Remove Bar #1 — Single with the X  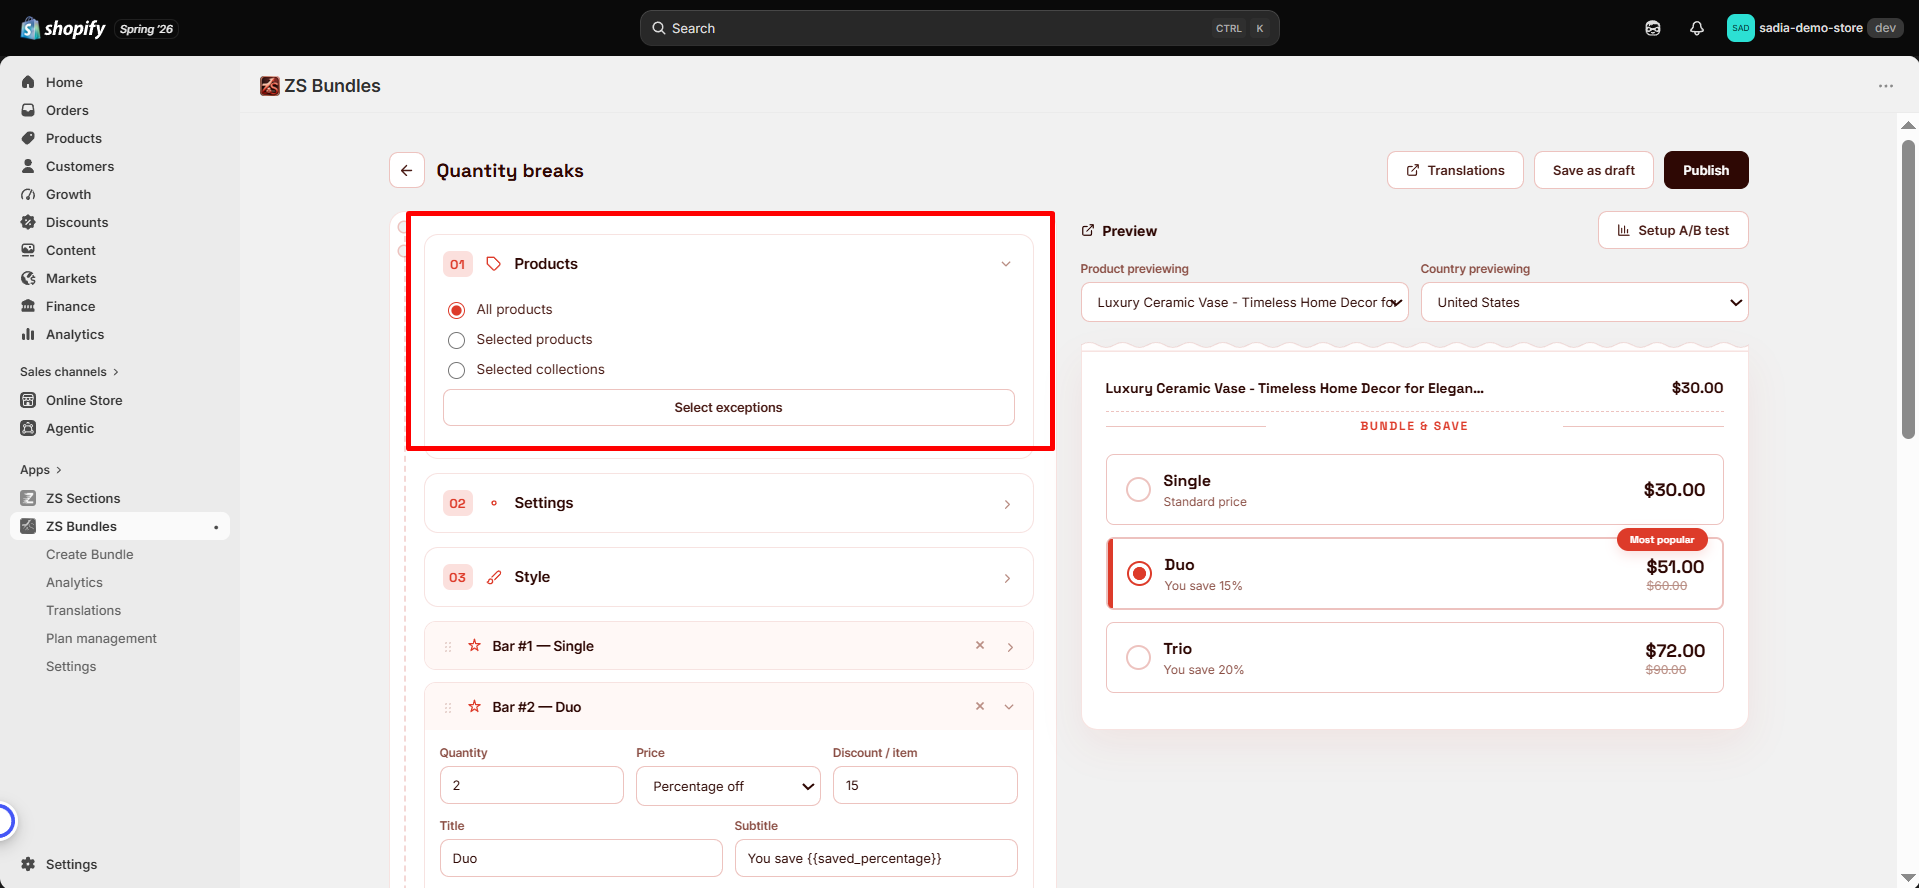(x=980, y=646)
